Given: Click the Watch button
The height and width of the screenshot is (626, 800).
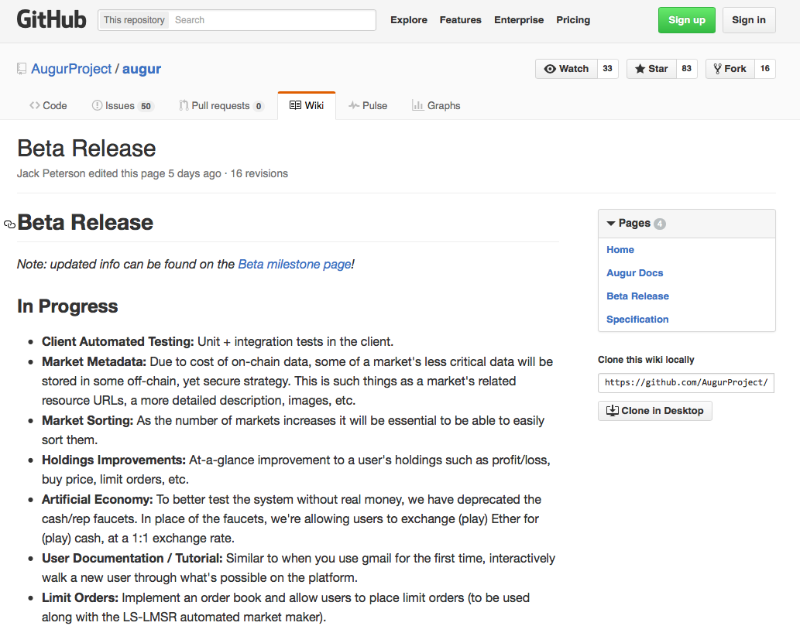Looking at the screenshot, I should 566,69.
